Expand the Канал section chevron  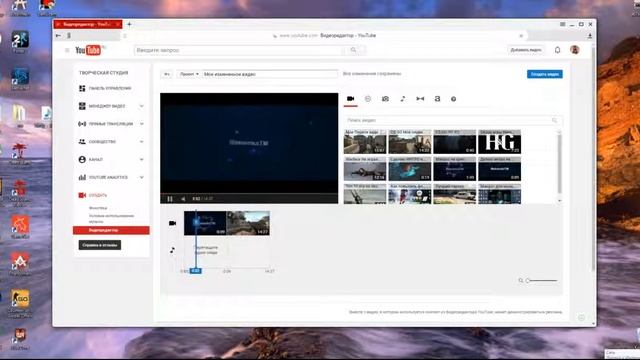click(142, 160)
